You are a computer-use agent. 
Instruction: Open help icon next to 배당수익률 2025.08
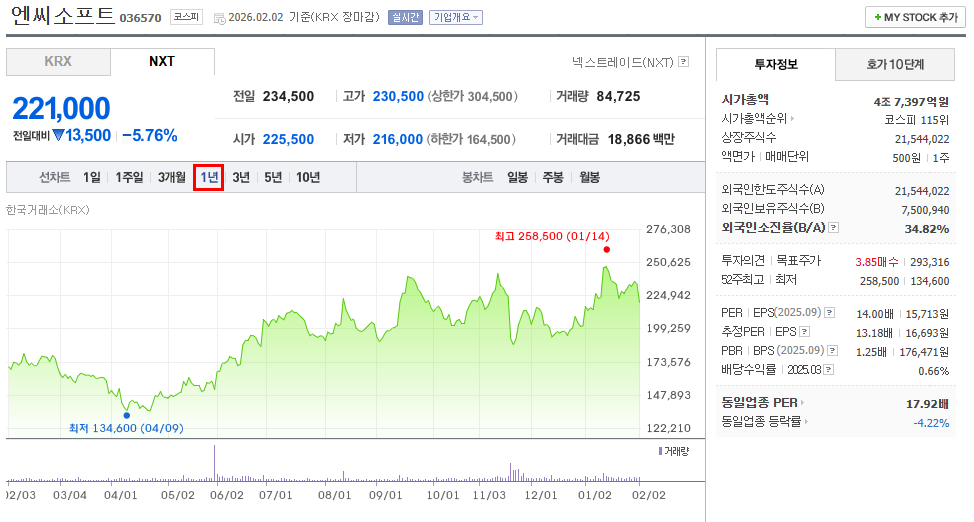click(x=828, y=370)
